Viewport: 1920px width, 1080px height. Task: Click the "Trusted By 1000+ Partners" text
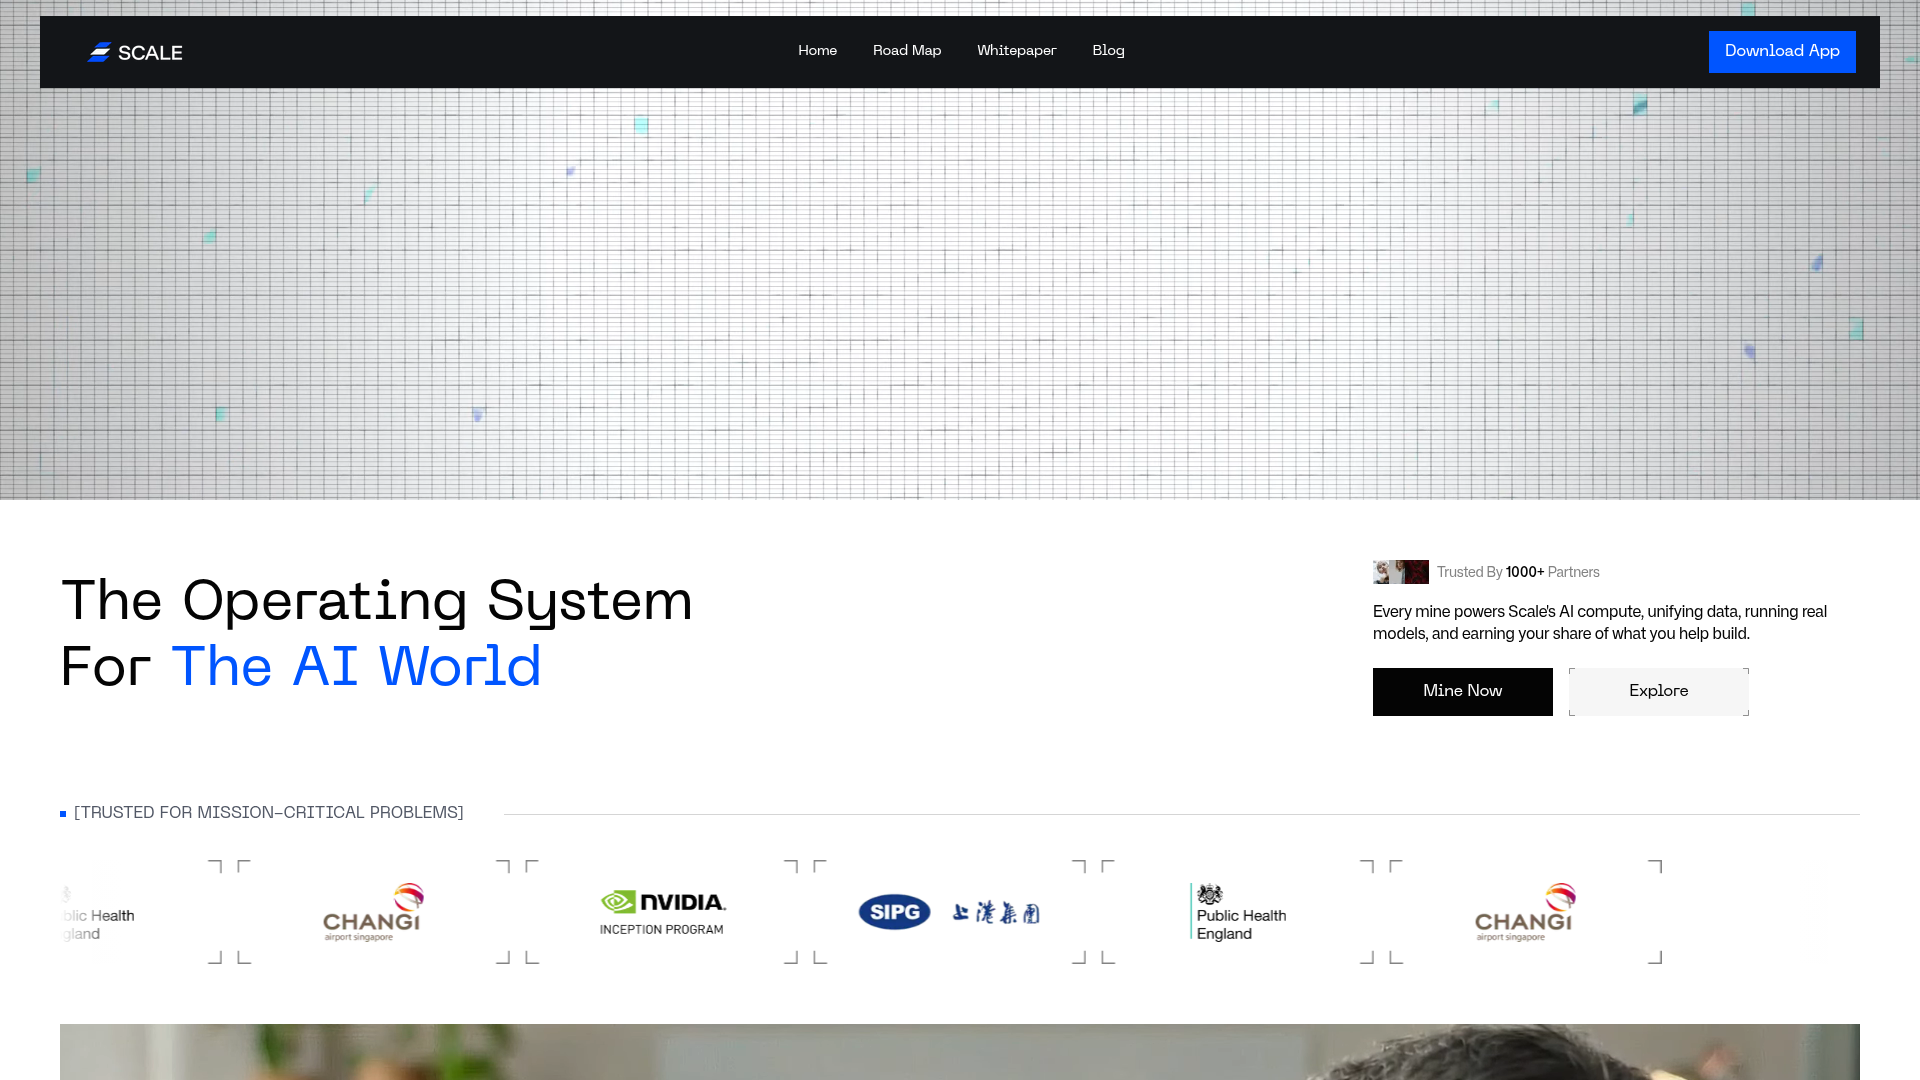coord(1518,572)
